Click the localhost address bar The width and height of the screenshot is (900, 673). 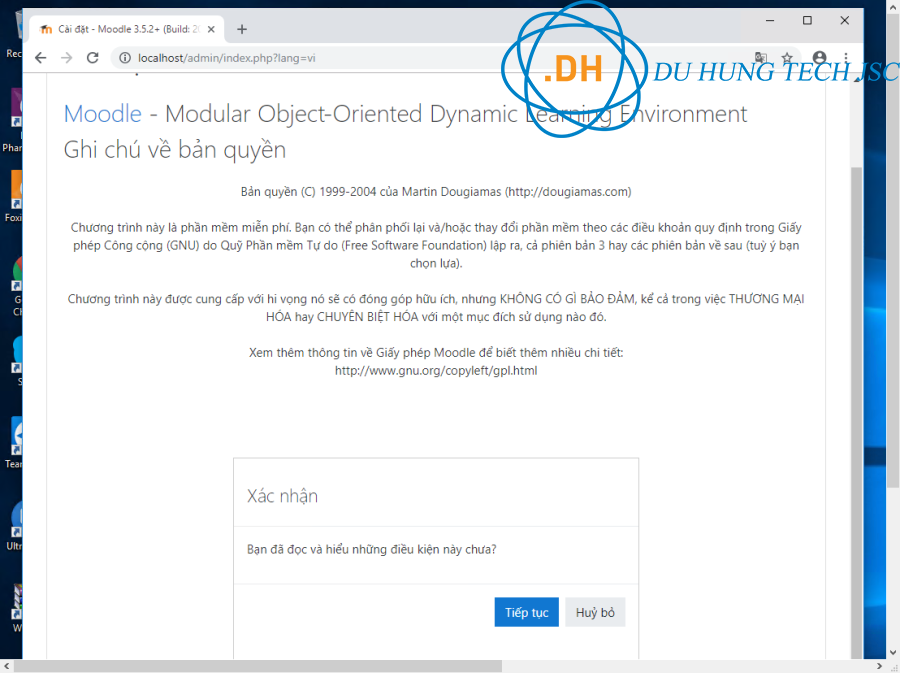tap(400, 58)
